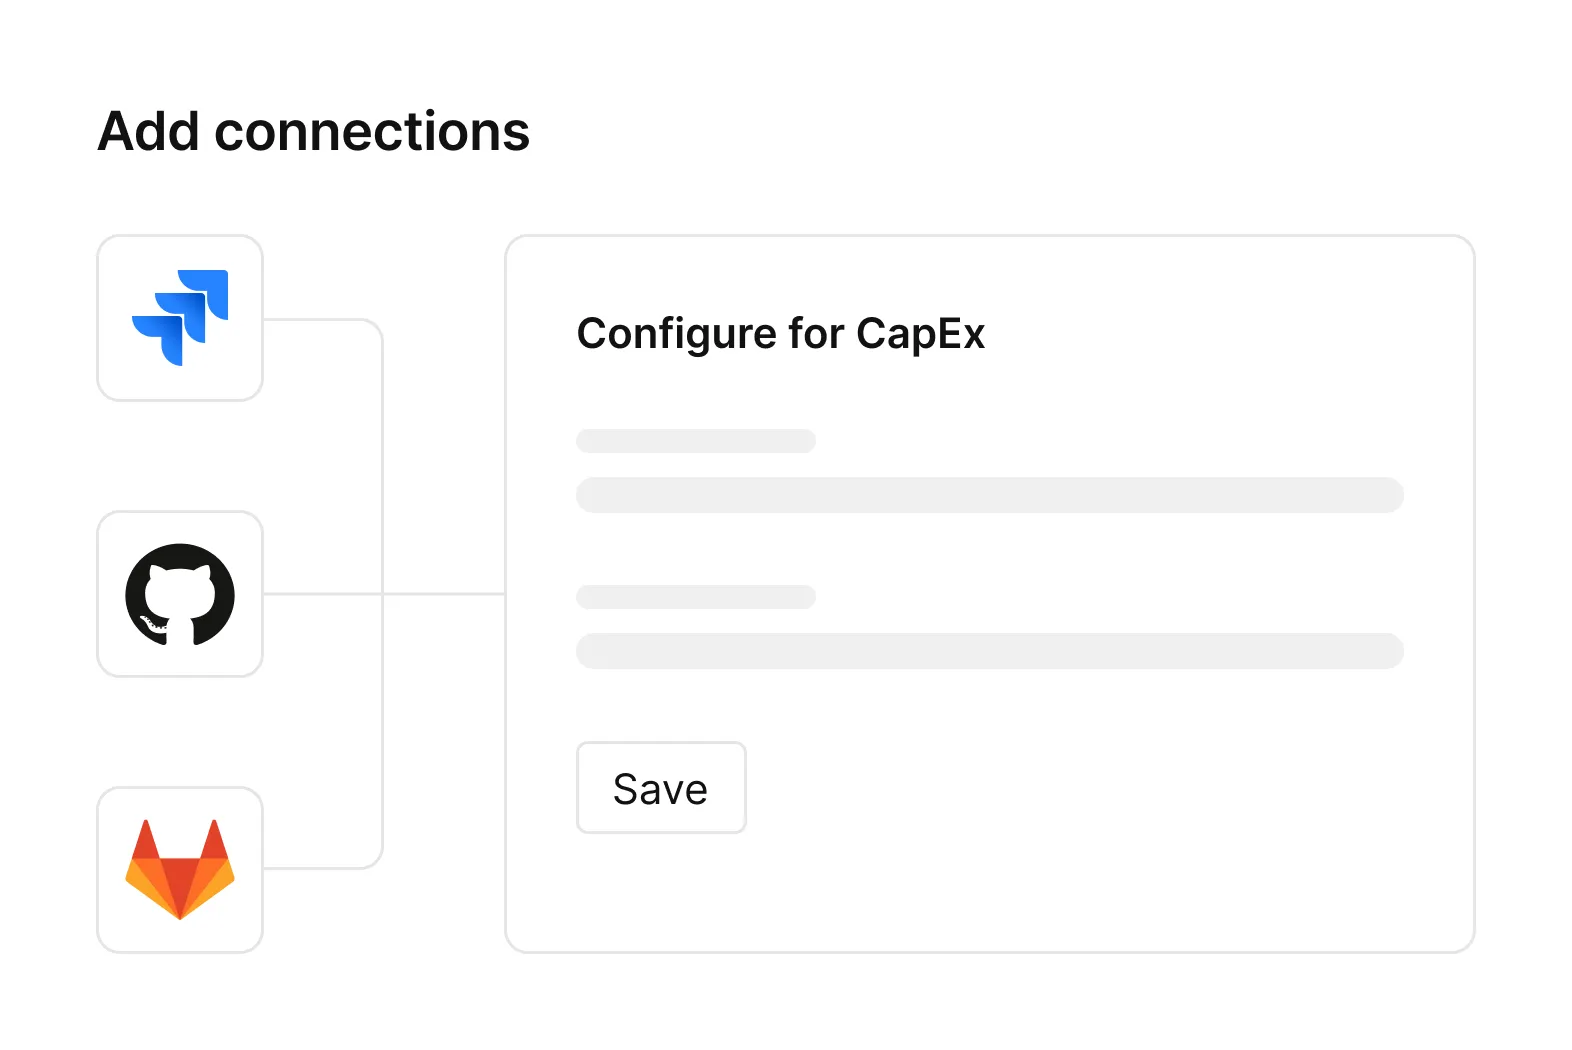Click the Save button
This screenshot has height=1050, width=1572.
pos(661,788)
